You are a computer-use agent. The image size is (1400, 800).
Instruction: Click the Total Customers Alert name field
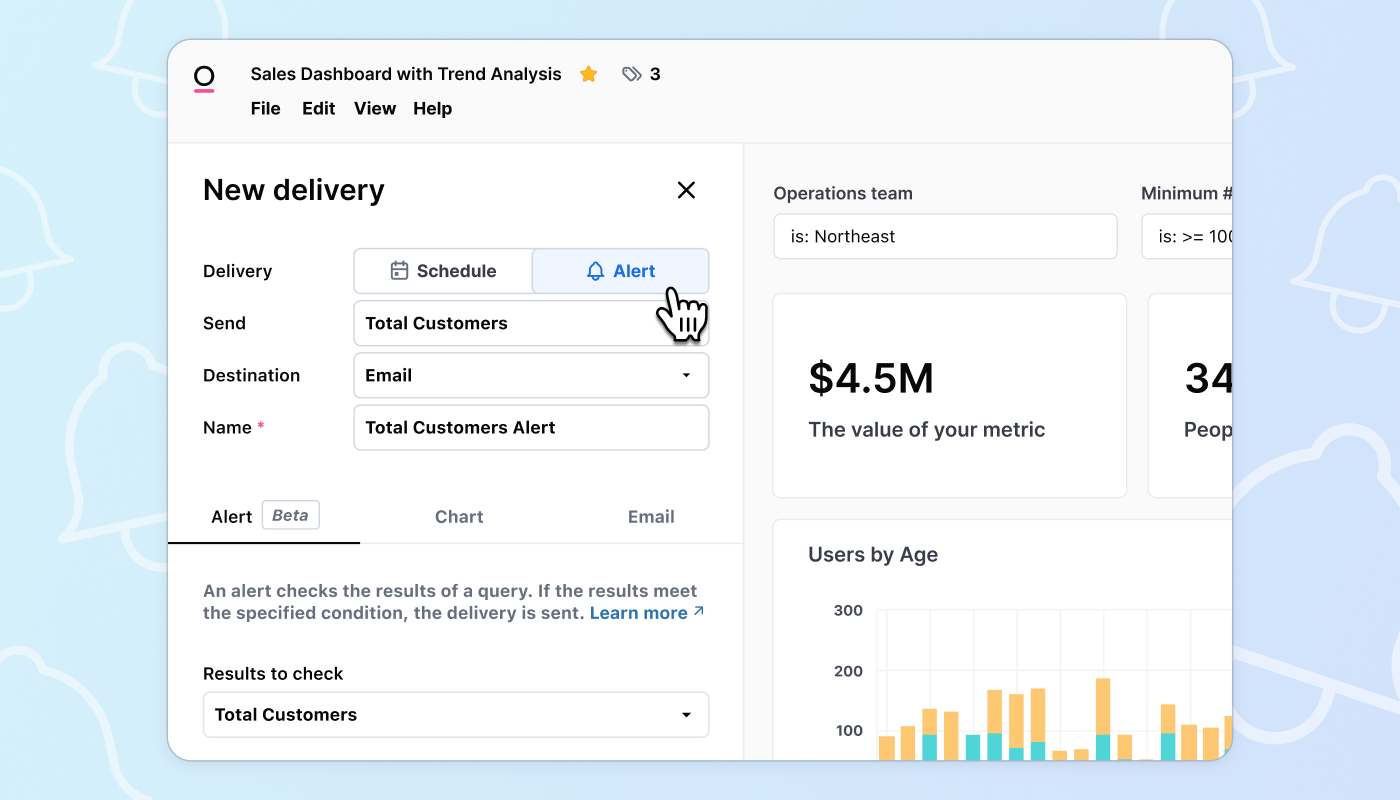pyautogui.click(x=531, y=427)
